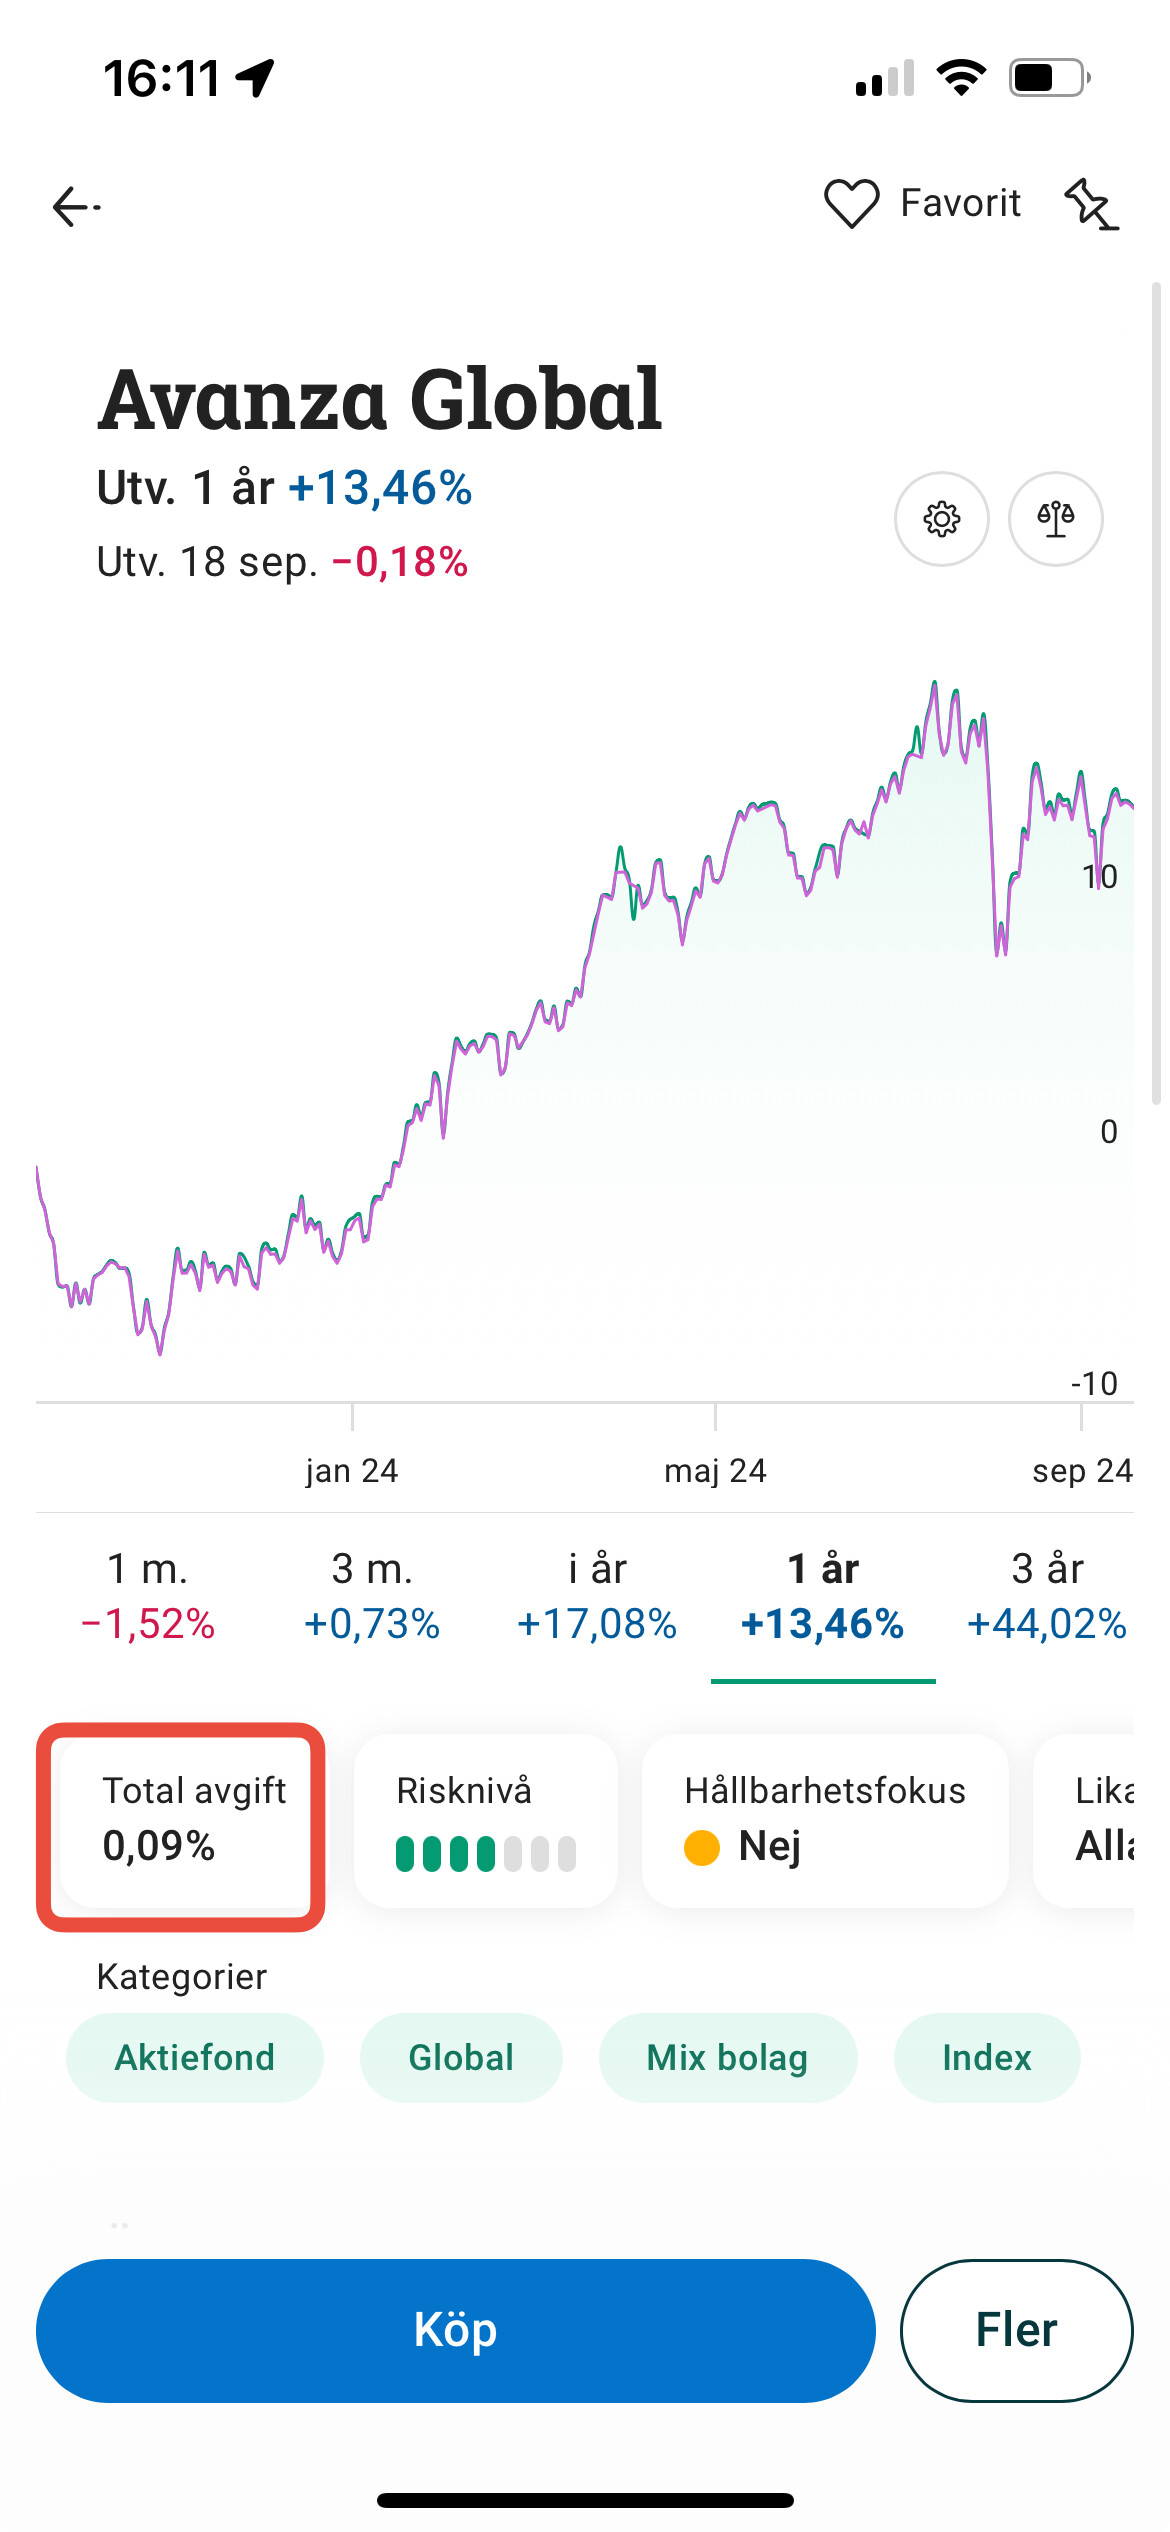Open the Hållbarhetsfokus card
The image size is (1170, 2532).
coord(825,1820)
